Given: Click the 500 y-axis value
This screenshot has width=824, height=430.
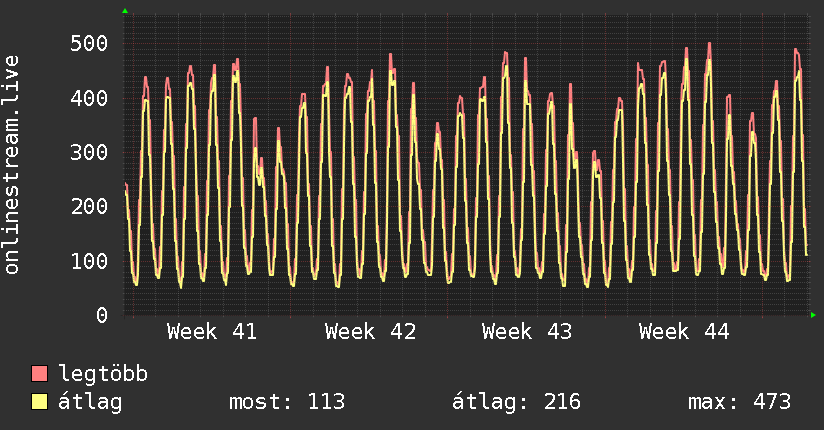Looking at the screenshot, I should (89, 44).
